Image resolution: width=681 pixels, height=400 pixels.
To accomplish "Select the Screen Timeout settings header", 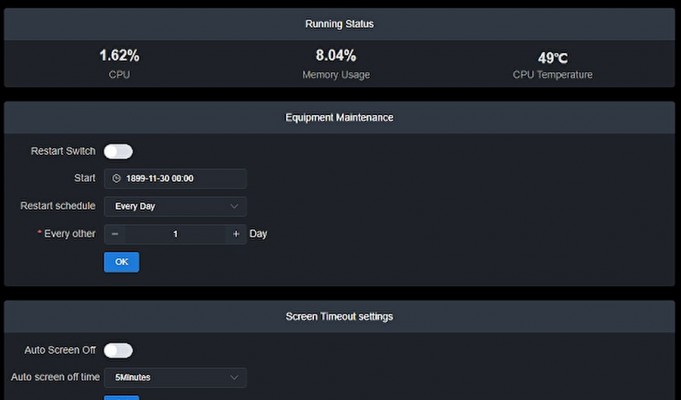I will pos(339,317).
